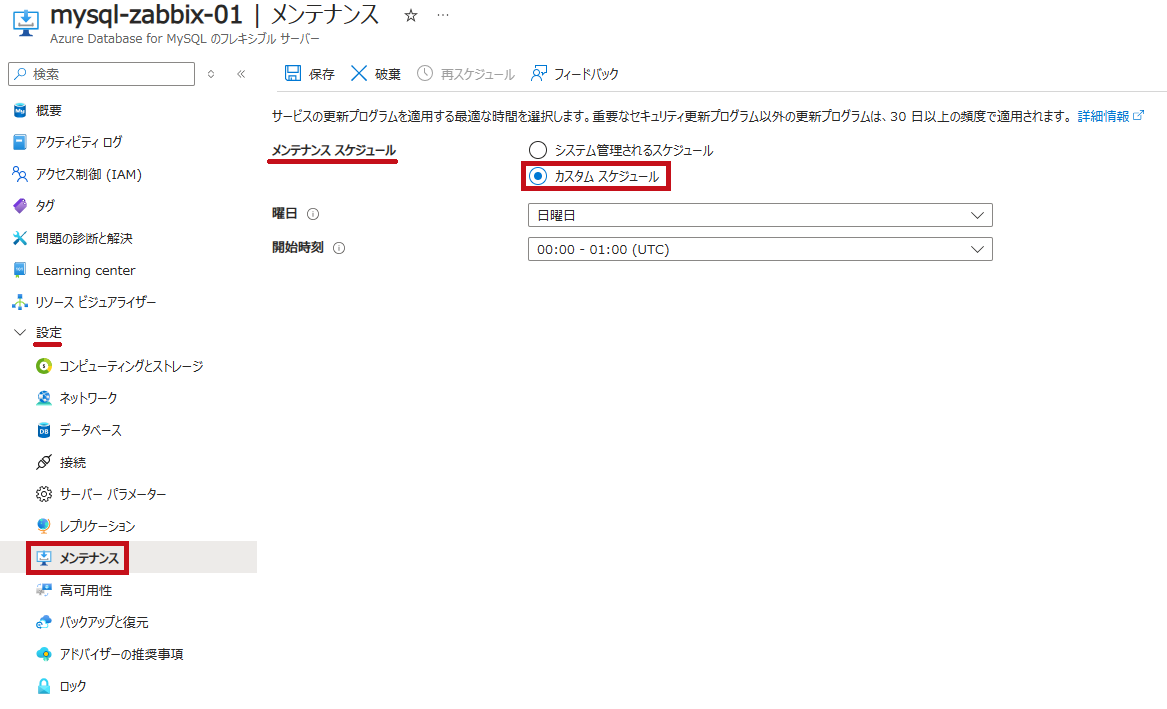Click the アクティビティ ログ icon
The image size is (1167, 709).
point(20,142)
